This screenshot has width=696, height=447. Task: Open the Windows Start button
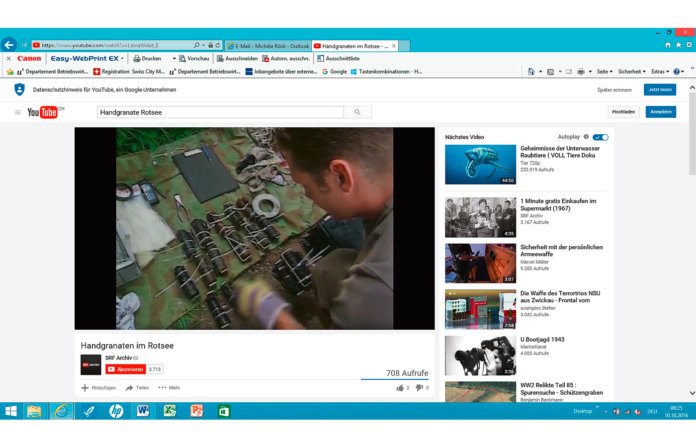click(x=11, y=411)
